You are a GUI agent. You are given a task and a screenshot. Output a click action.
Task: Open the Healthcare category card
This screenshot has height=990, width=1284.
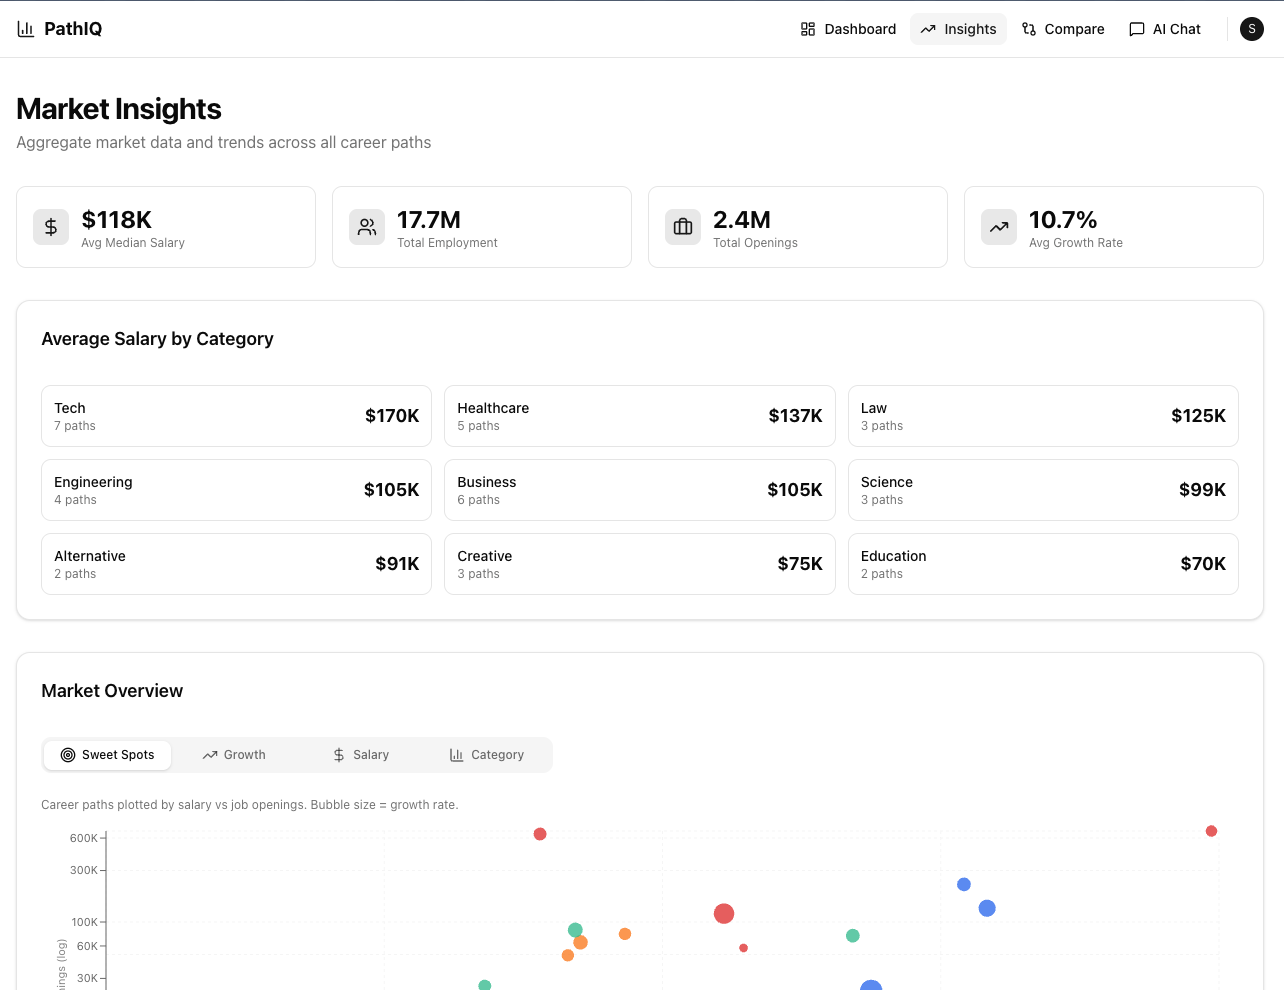[x=640, y=416]
